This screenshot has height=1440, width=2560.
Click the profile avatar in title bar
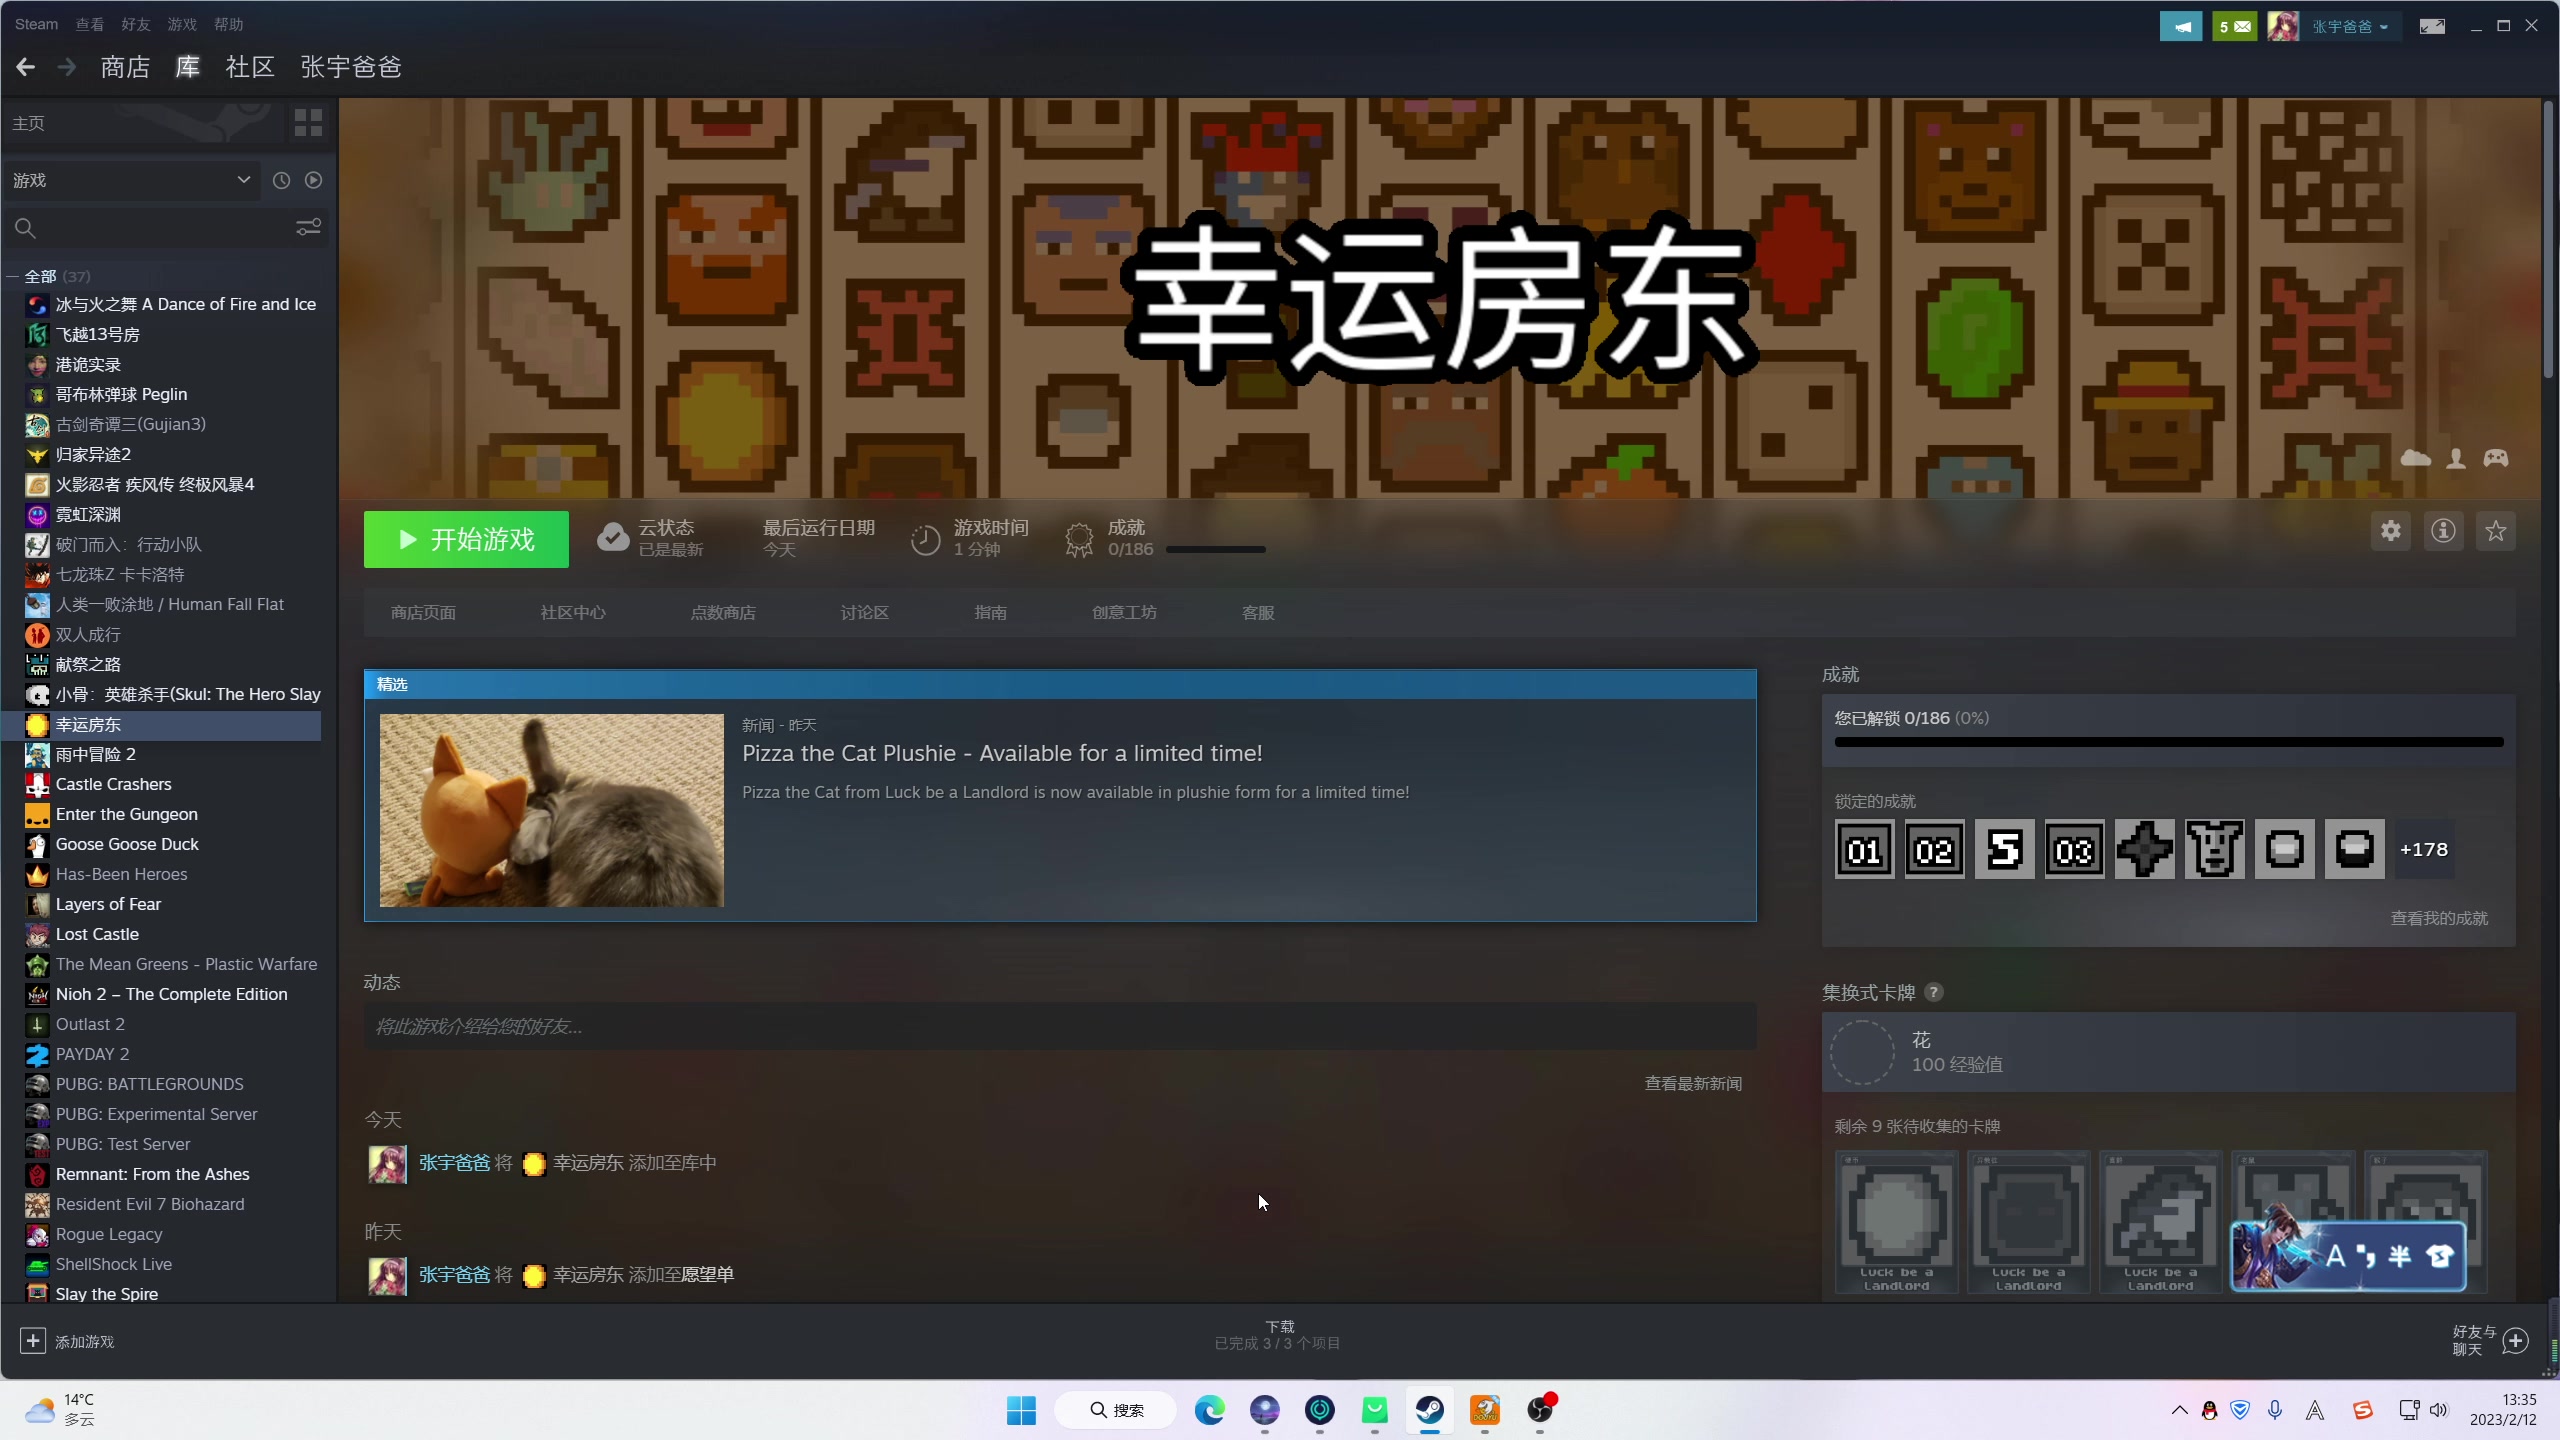(x=2283, y=26)
